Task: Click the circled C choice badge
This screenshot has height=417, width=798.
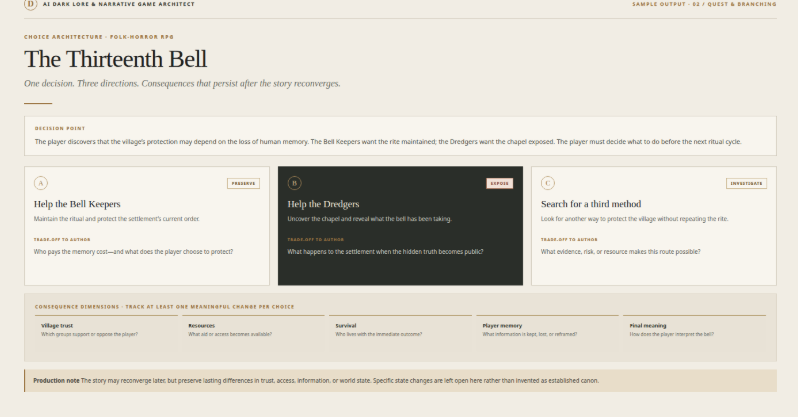Action: pyautogui.click(x=548, y=183)
